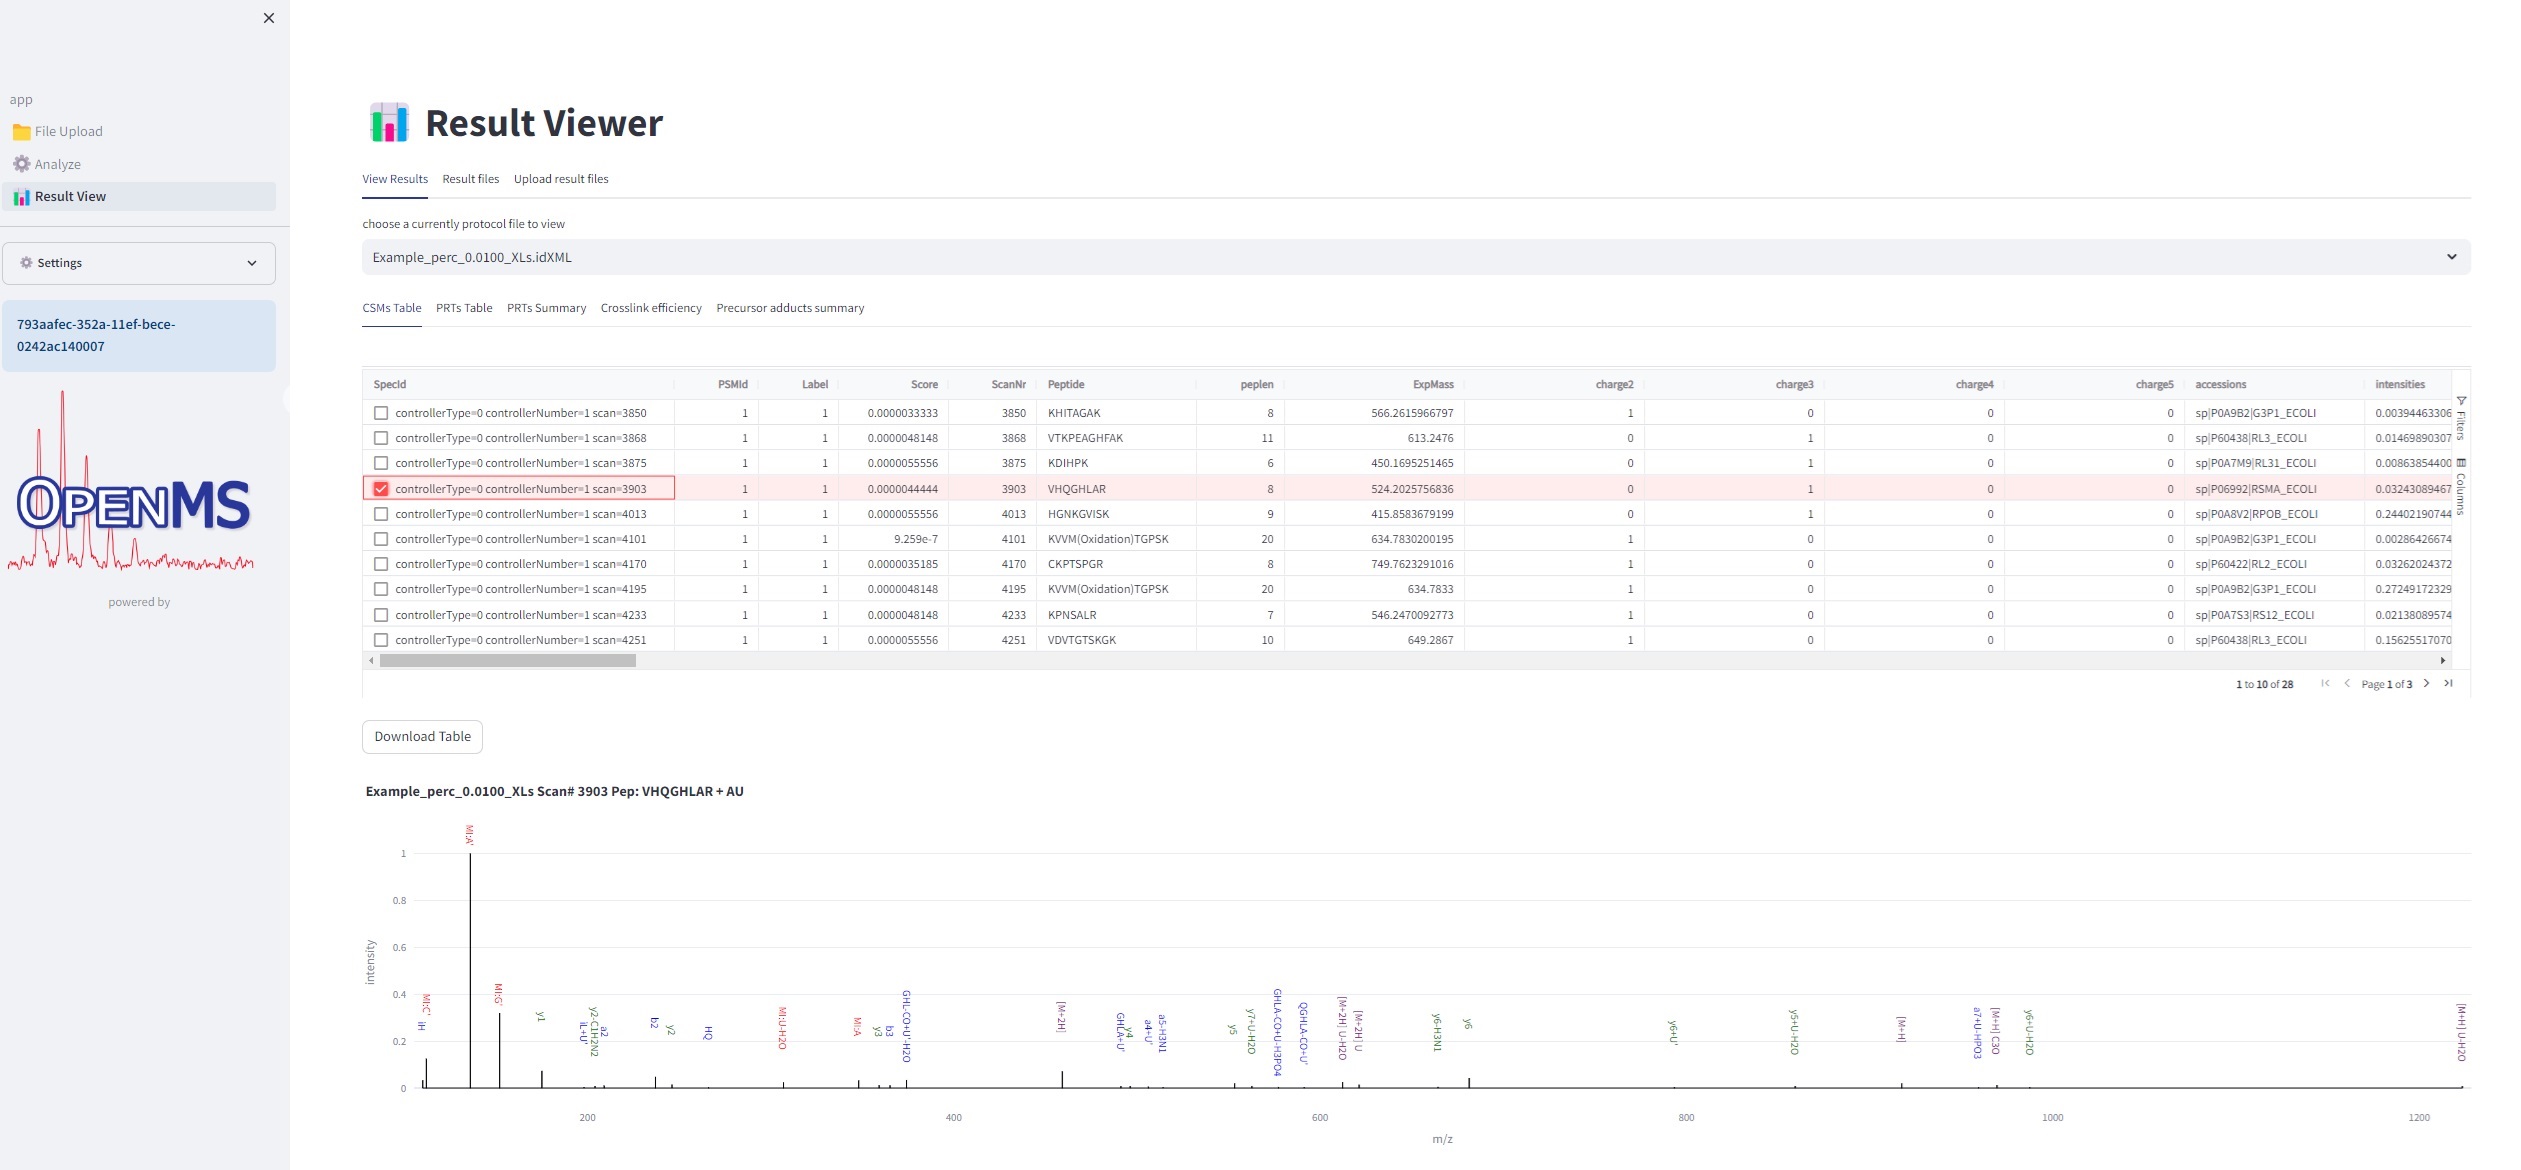Screen dimensions: 2521x1170
Task: Select the scan=4251 row checkbox
Action: [x=381, y=640]
